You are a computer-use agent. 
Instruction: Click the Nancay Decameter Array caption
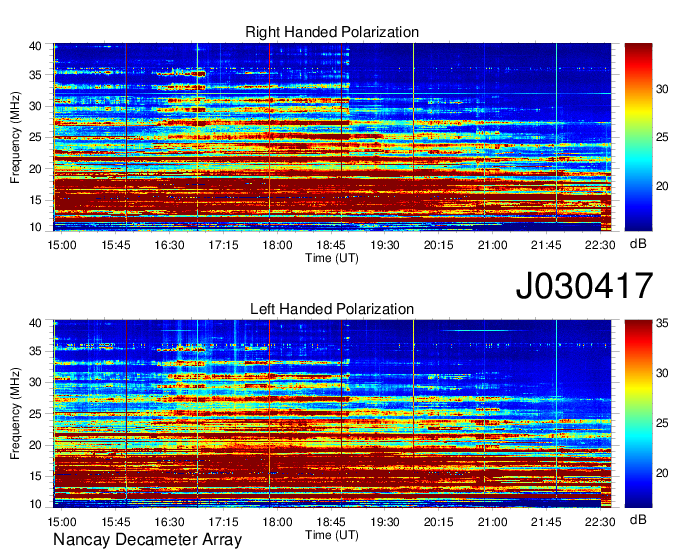tap(147, 540)
